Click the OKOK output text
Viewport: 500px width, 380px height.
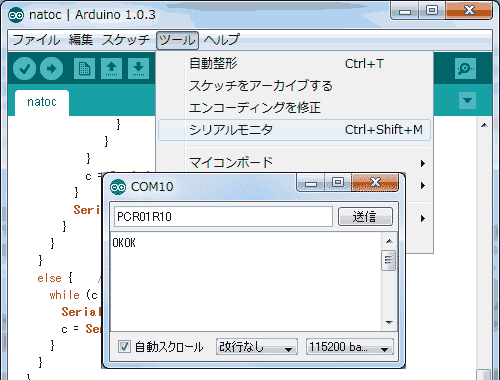(124, 243)
